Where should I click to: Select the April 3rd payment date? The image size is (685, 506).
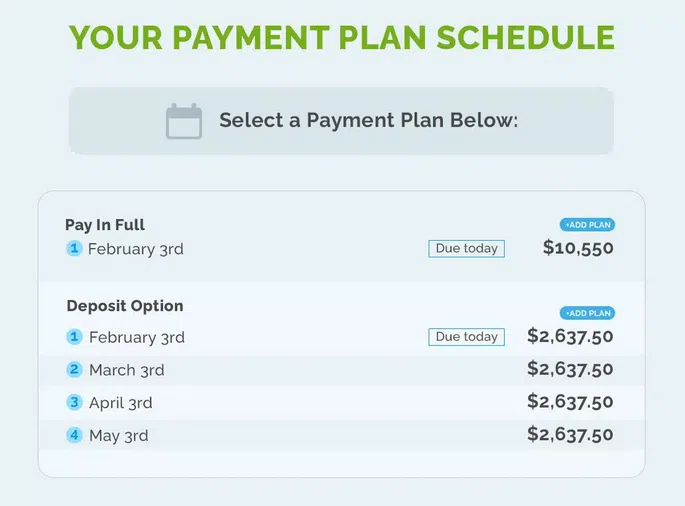point(123,403)
